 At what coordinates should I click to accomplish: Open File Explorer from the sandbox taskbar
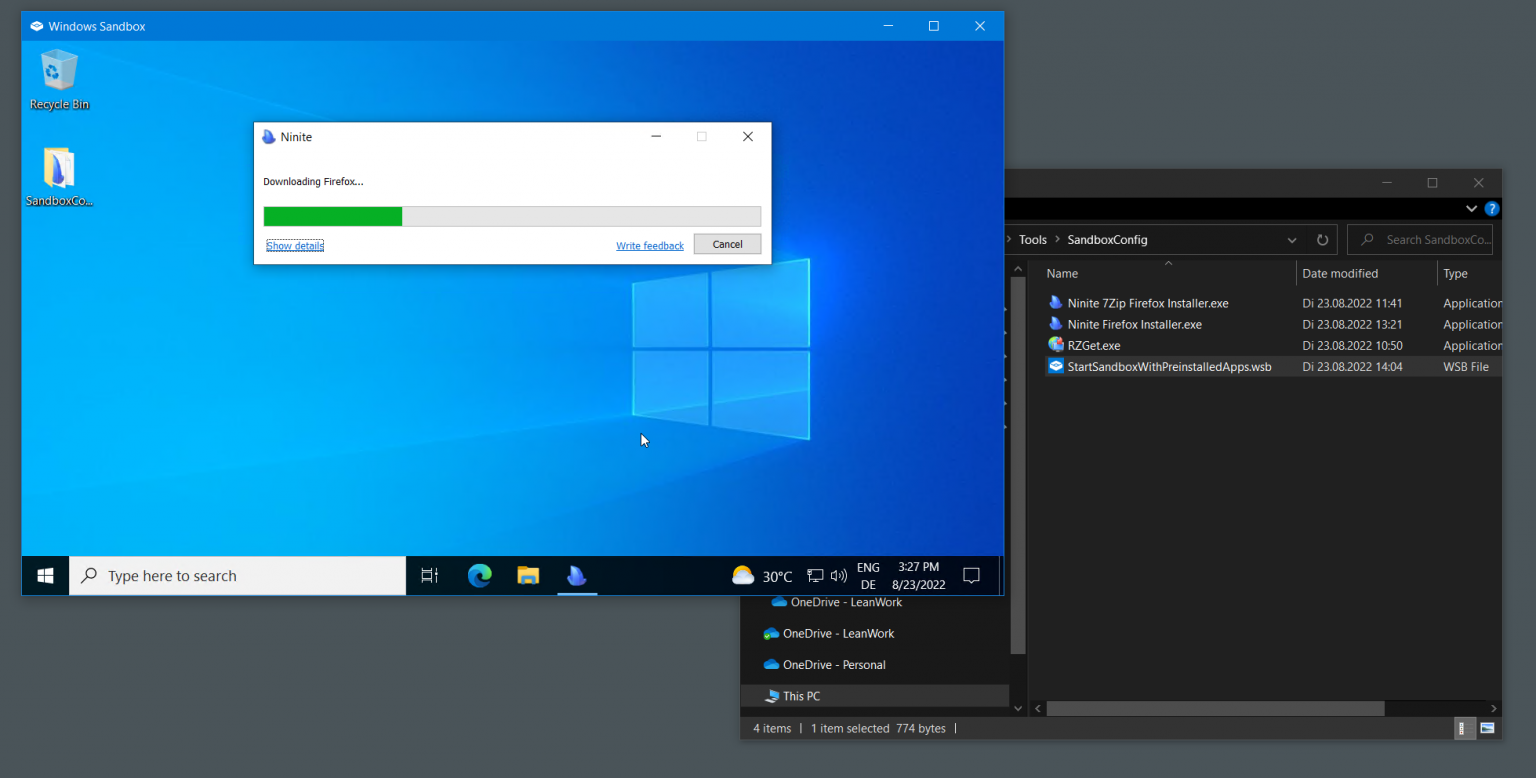click(528, 575)
